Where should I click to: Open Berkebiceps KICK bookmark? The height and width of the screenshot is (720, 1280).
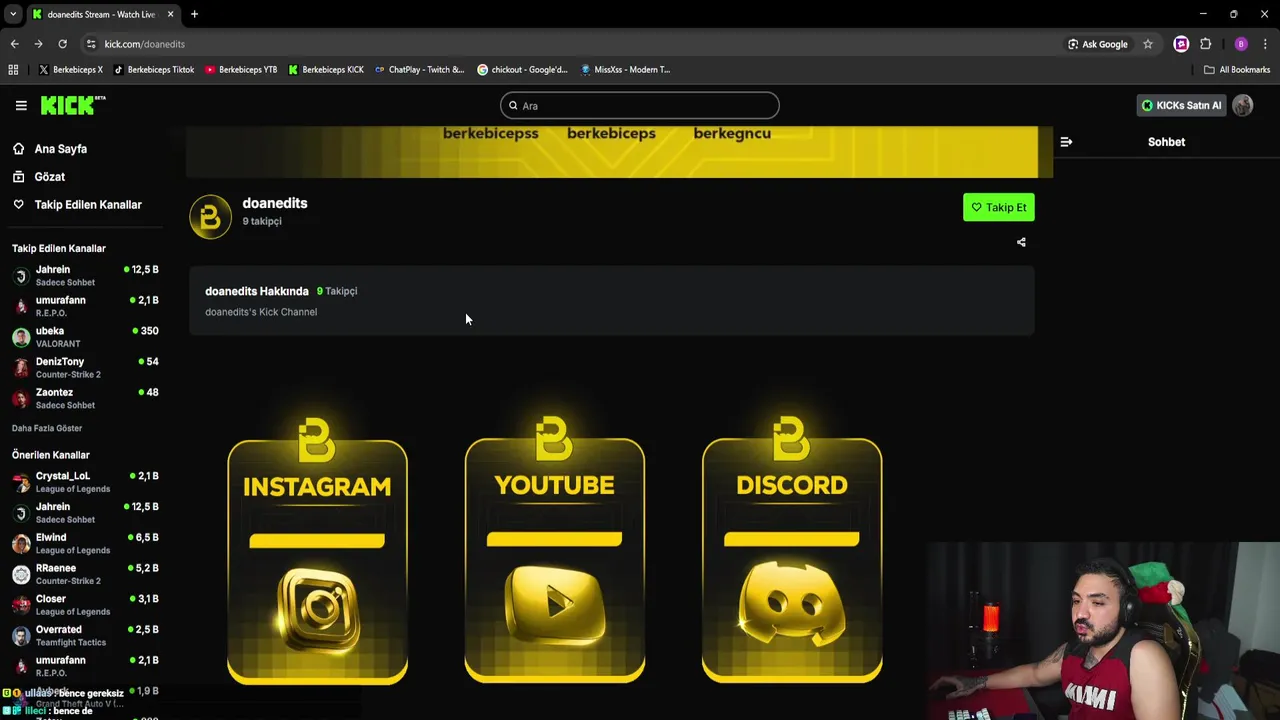(x=326, y=70)
